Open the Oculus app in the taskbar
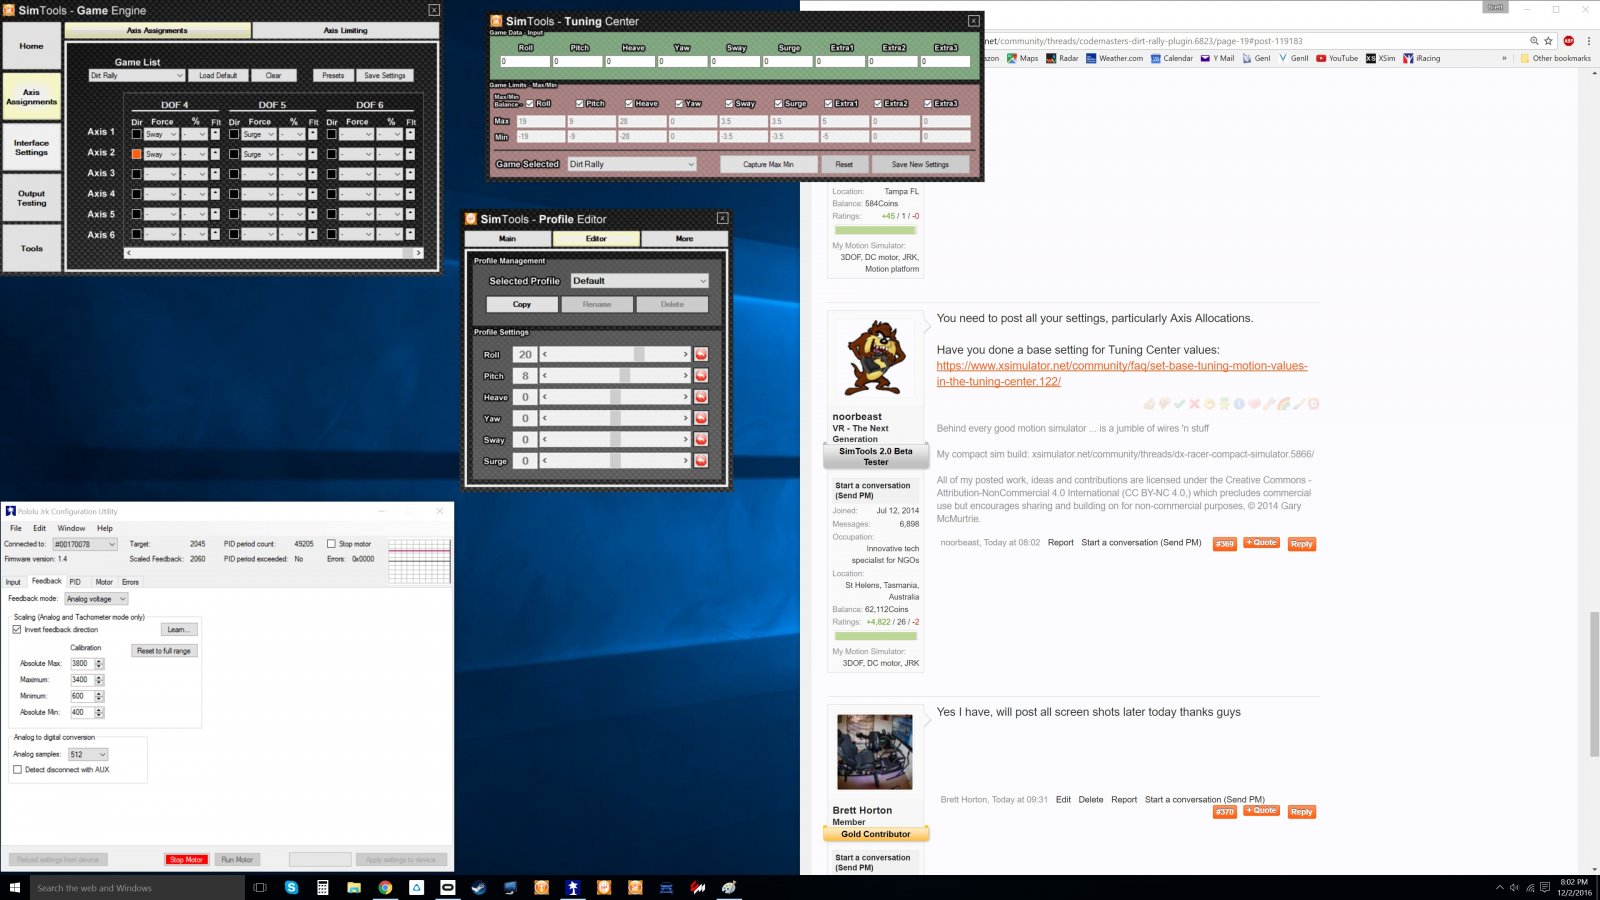Screen dimensions: 1600x900 tap(447, 887)
